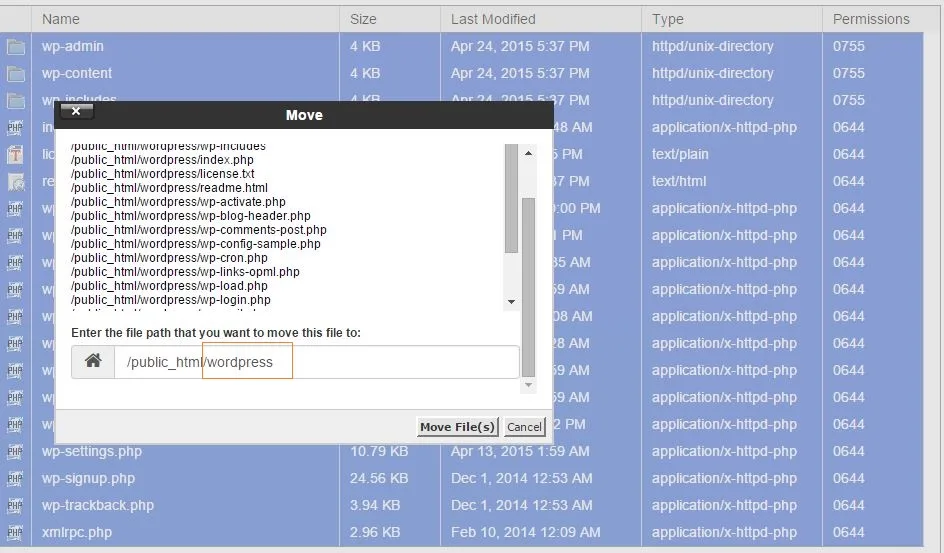Click /public_html/wordpress/wp-comments-post.php in the move list

click(199, 230)
